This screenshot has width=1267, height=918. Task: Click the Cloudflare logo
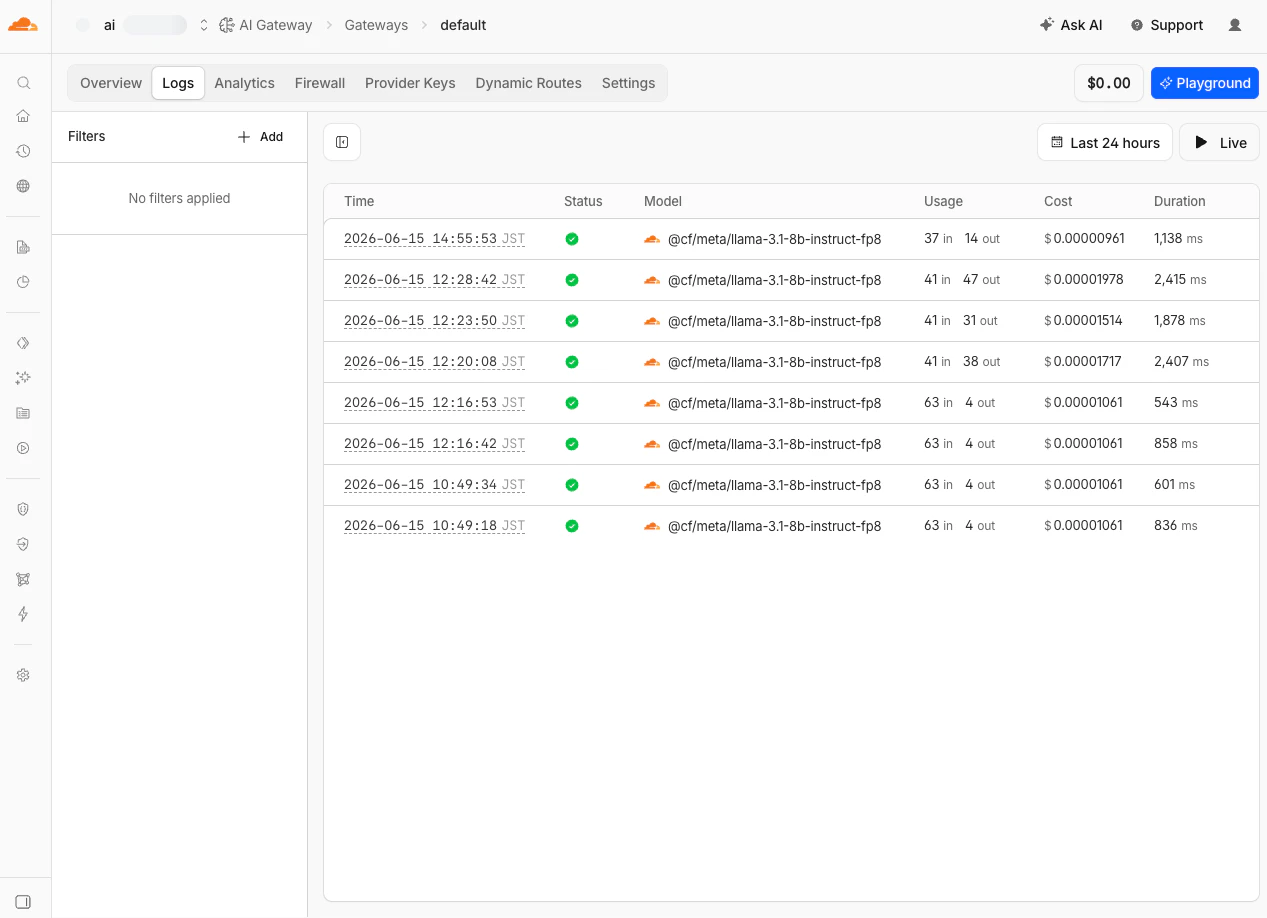point(23,25)
